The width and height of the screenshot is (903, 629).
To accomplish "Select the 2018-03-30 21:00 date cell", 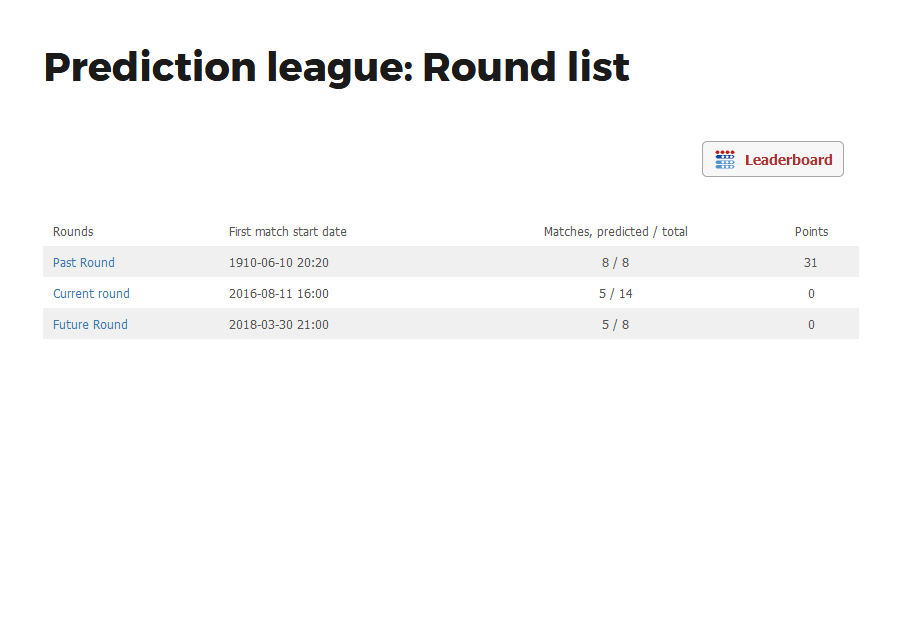I will 279,325.
